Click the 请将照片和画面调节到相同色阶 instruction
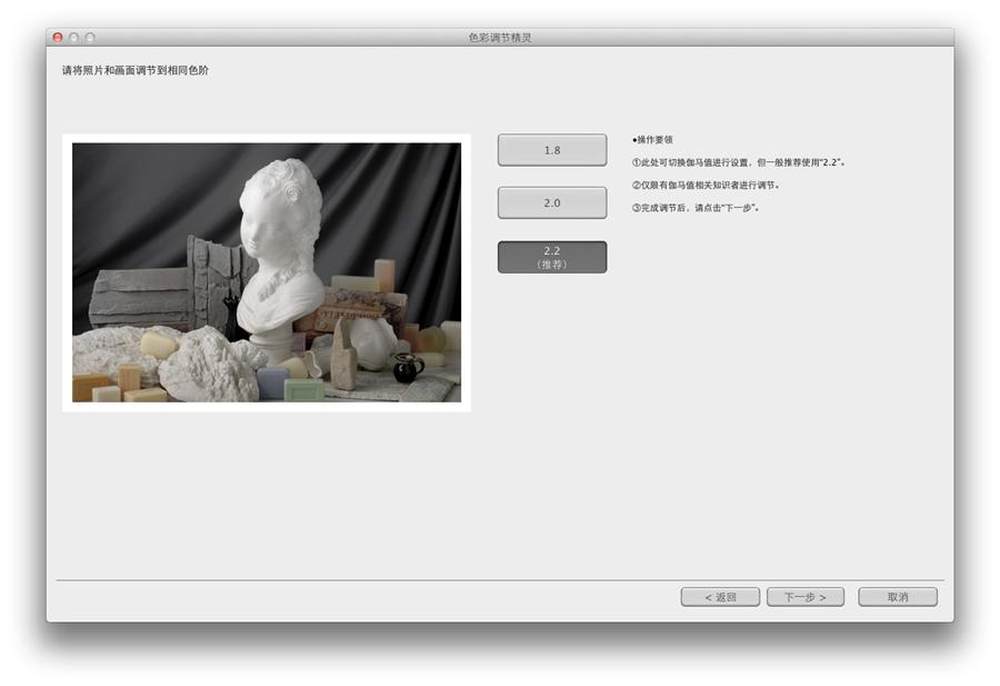 pyautogui.click(x=135, y=70)
